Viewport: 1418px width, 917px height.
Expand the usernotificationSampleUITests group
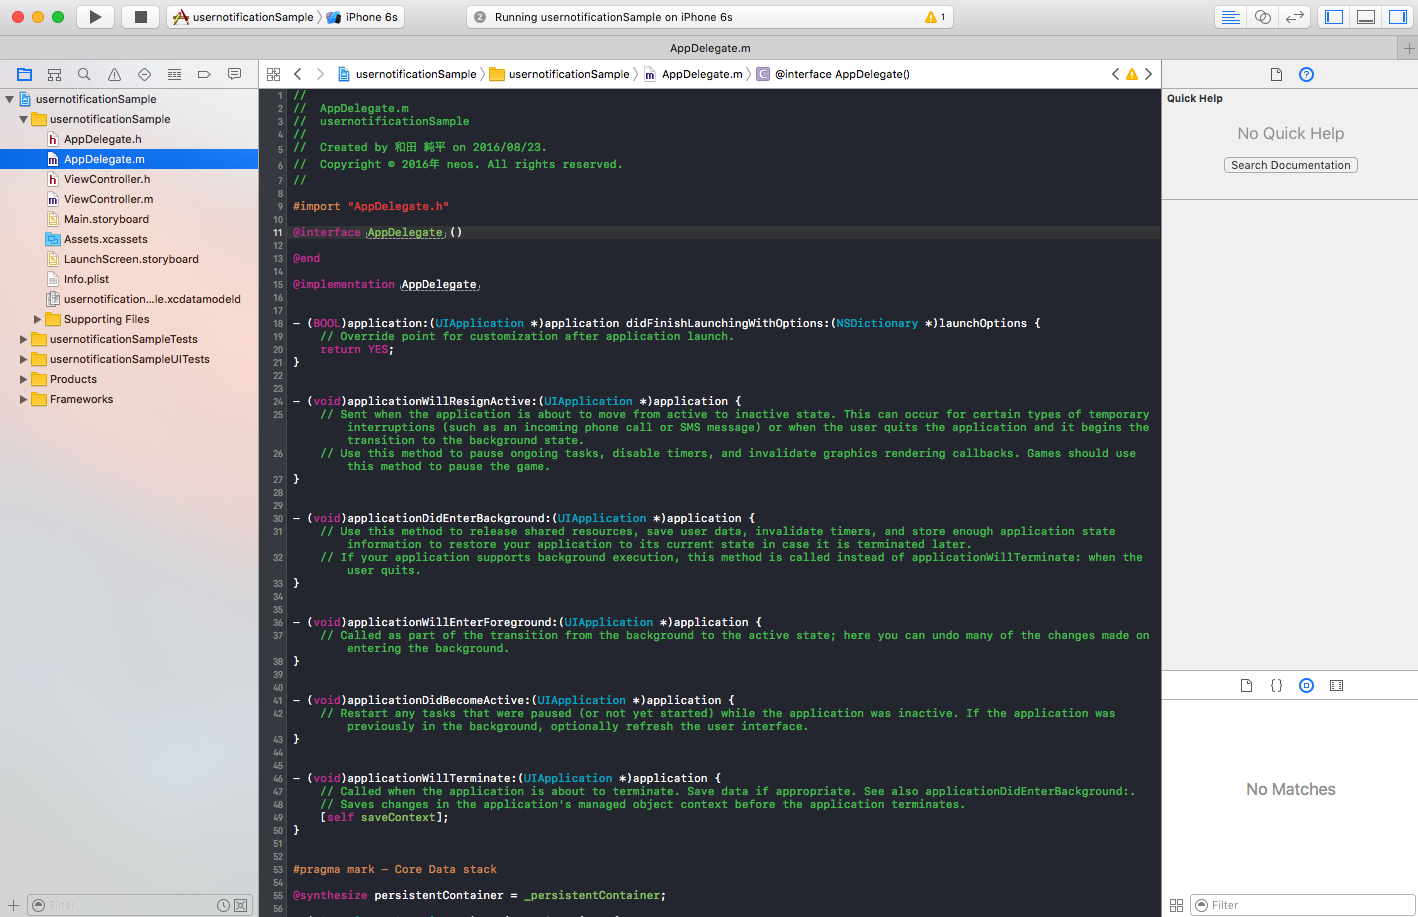(x=23, y=359)
